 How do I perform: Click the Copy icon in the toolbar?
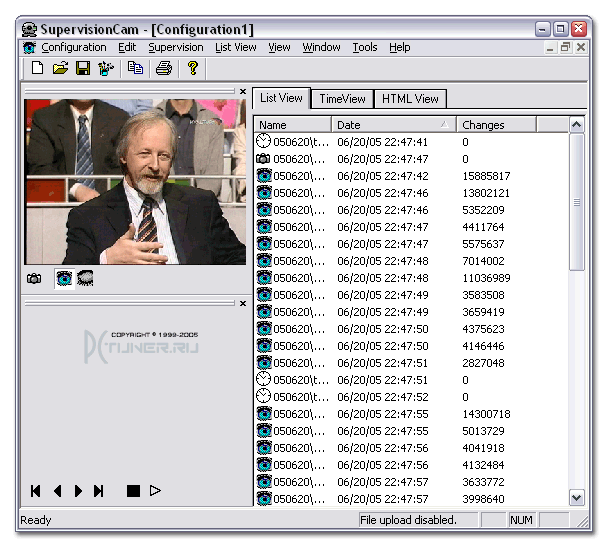pyautogui.click(x=135, y=68)
